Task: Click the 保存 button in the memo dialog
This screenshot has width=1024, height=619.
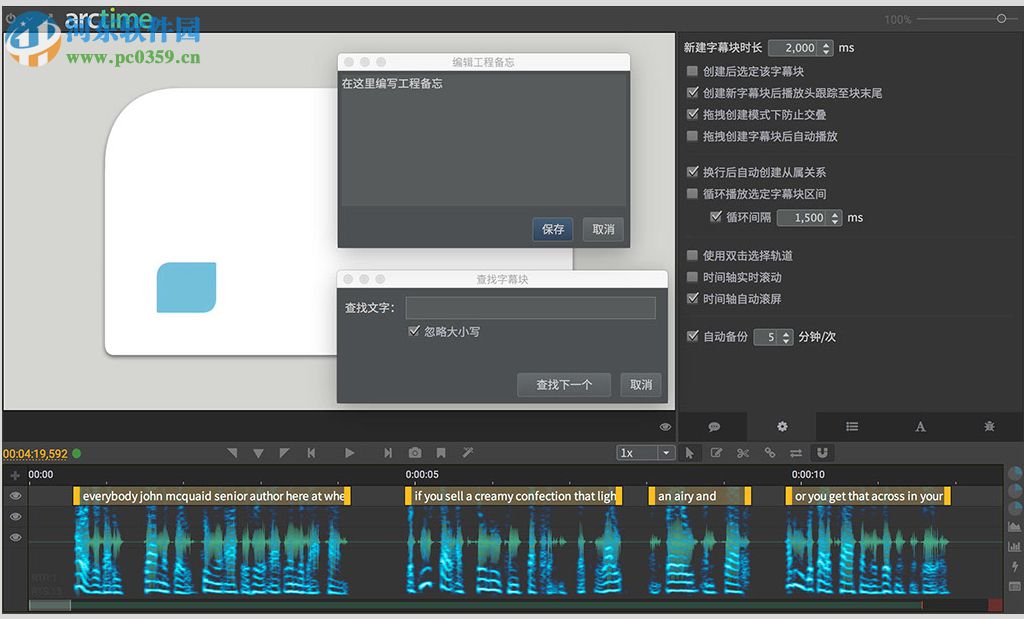Action: click(x=553, y=229)
